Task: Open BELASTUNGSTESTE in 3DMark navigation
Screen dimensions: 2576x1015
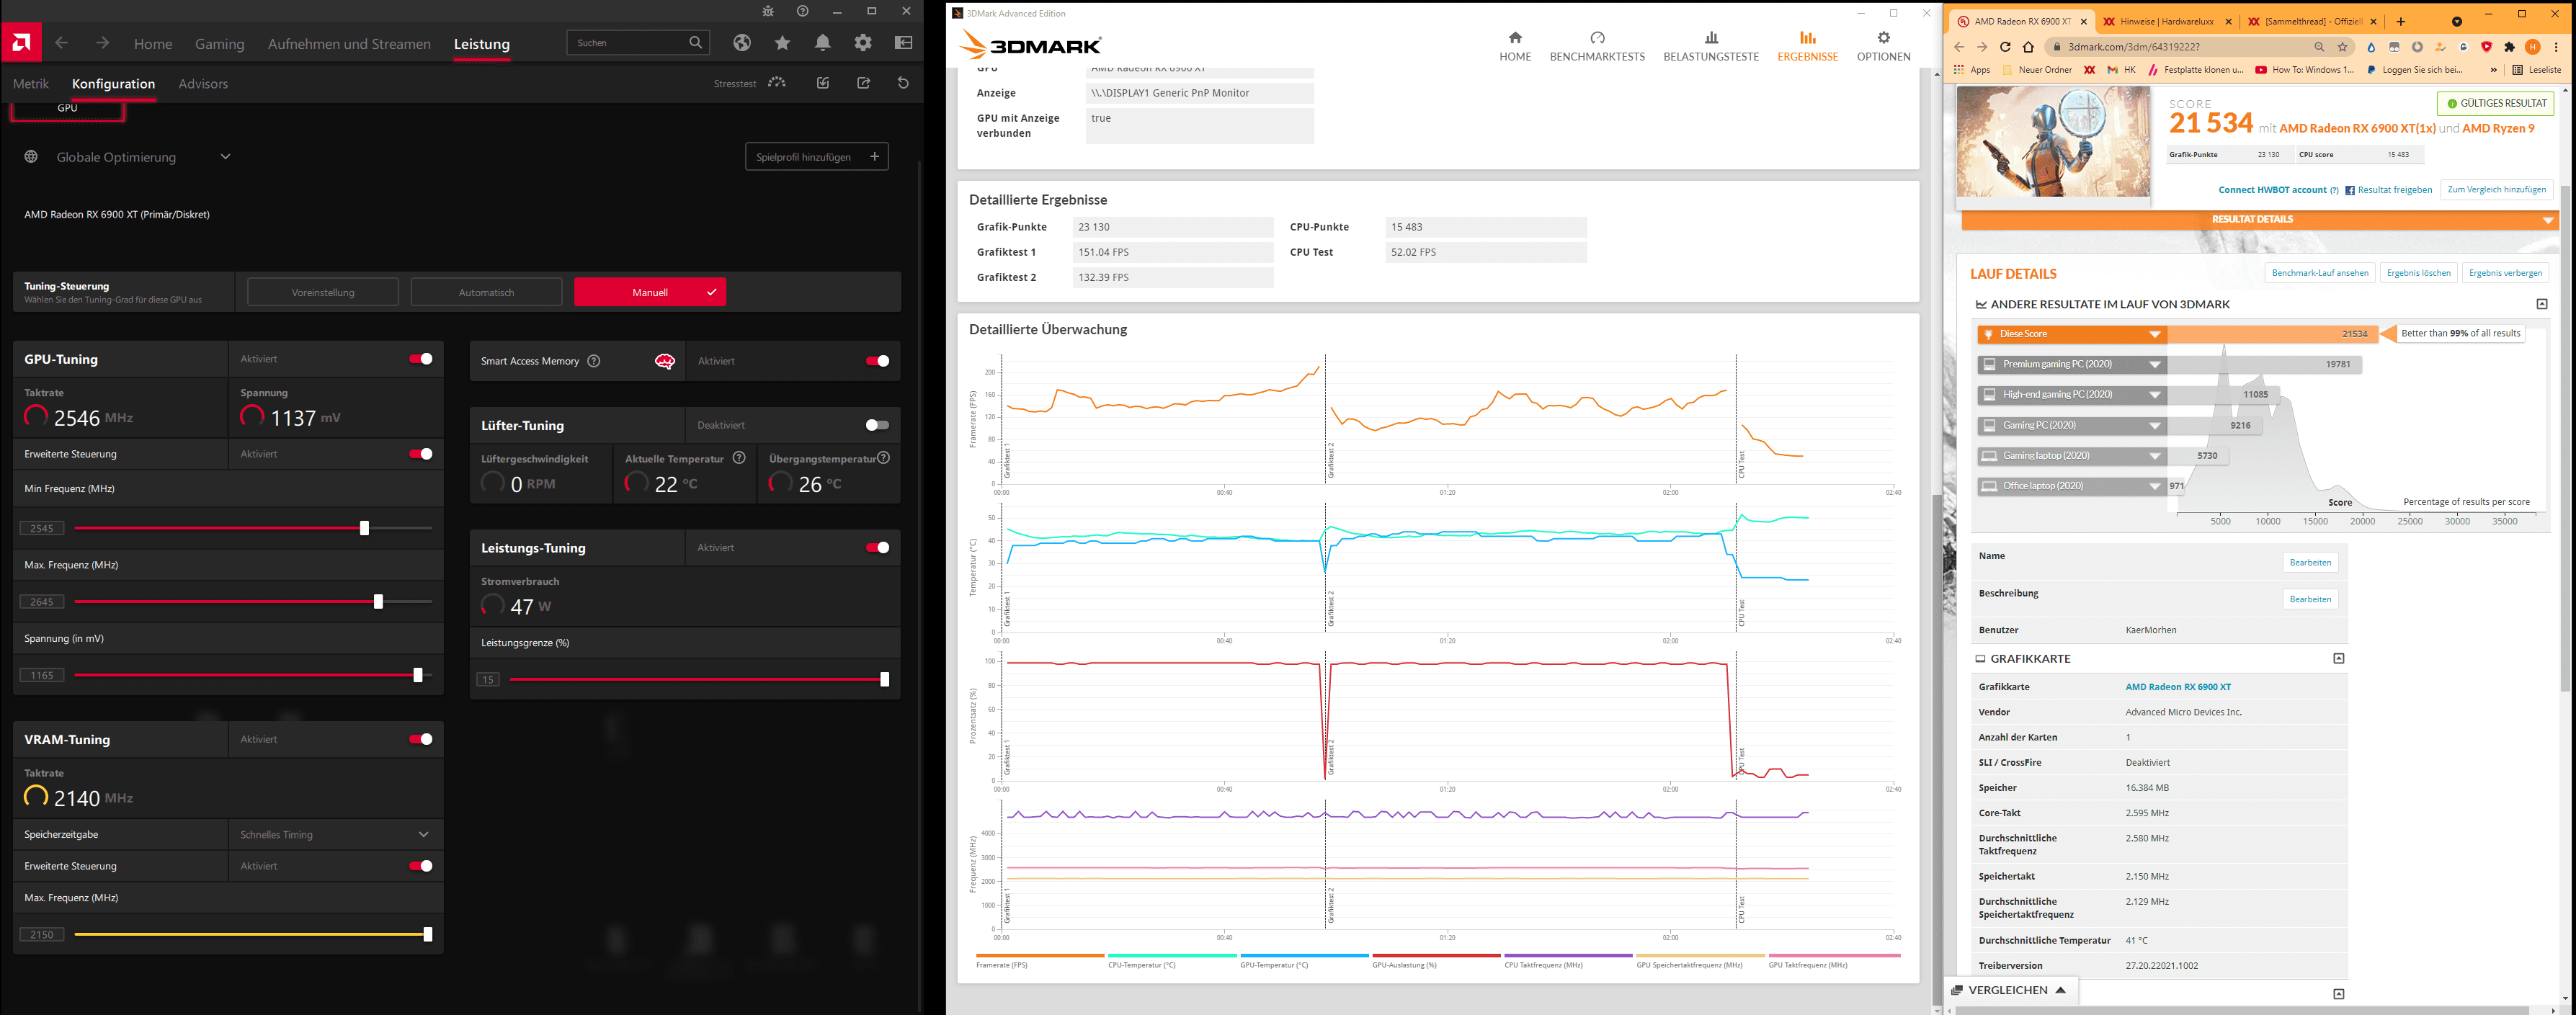Action: 1711,47
